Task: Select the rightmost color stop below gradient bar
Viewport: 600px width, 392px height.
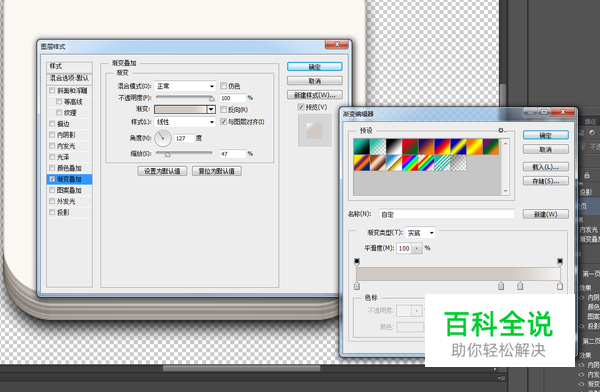Action: coord(560,286)
